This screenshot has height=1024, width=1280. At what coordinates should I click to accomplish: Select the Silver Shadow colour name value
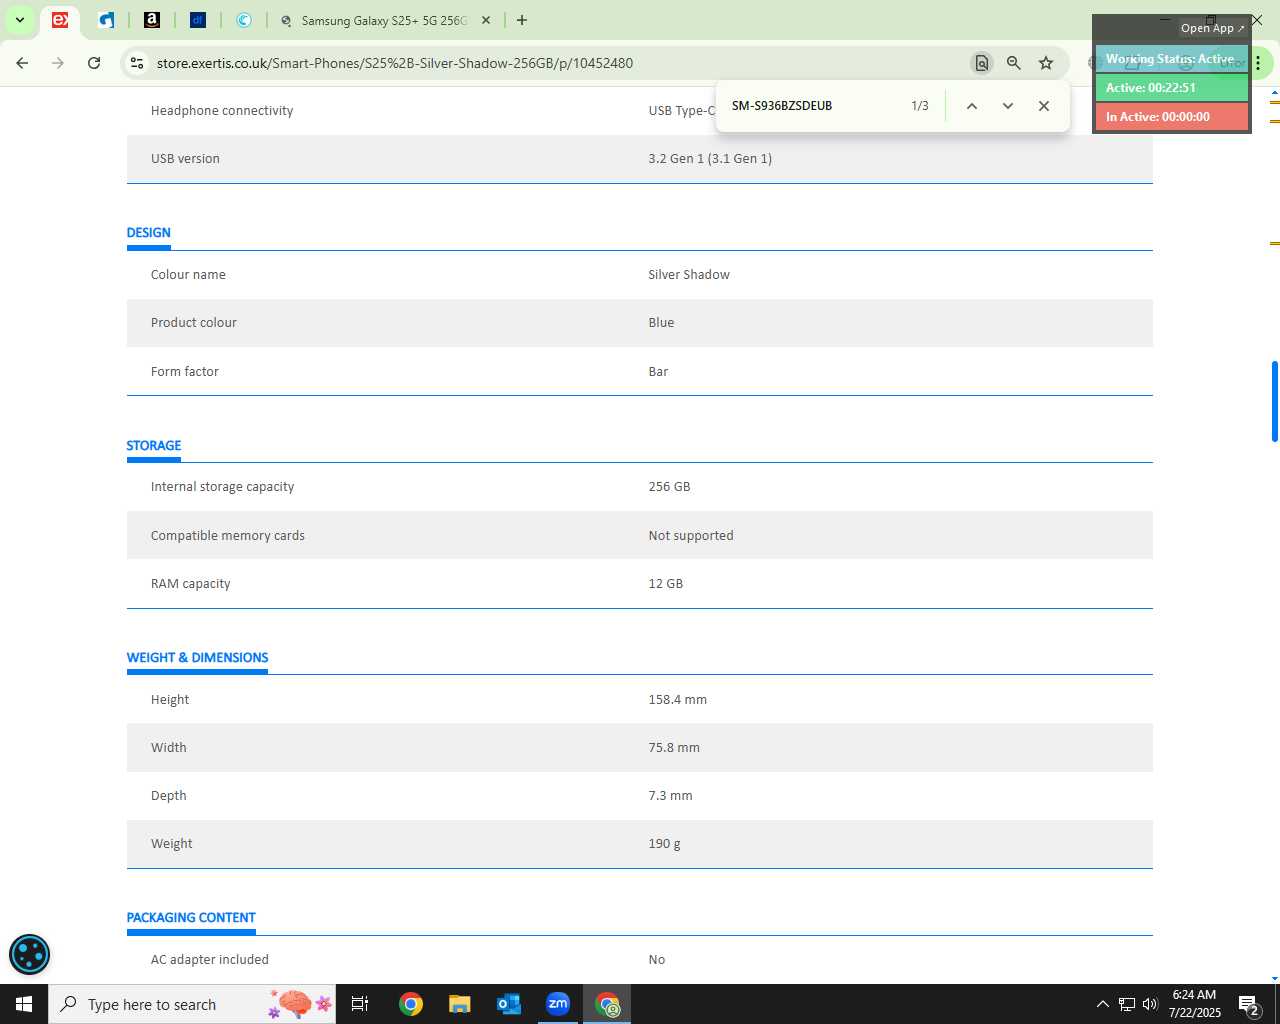pyautogui.click(x=689, y=275)
